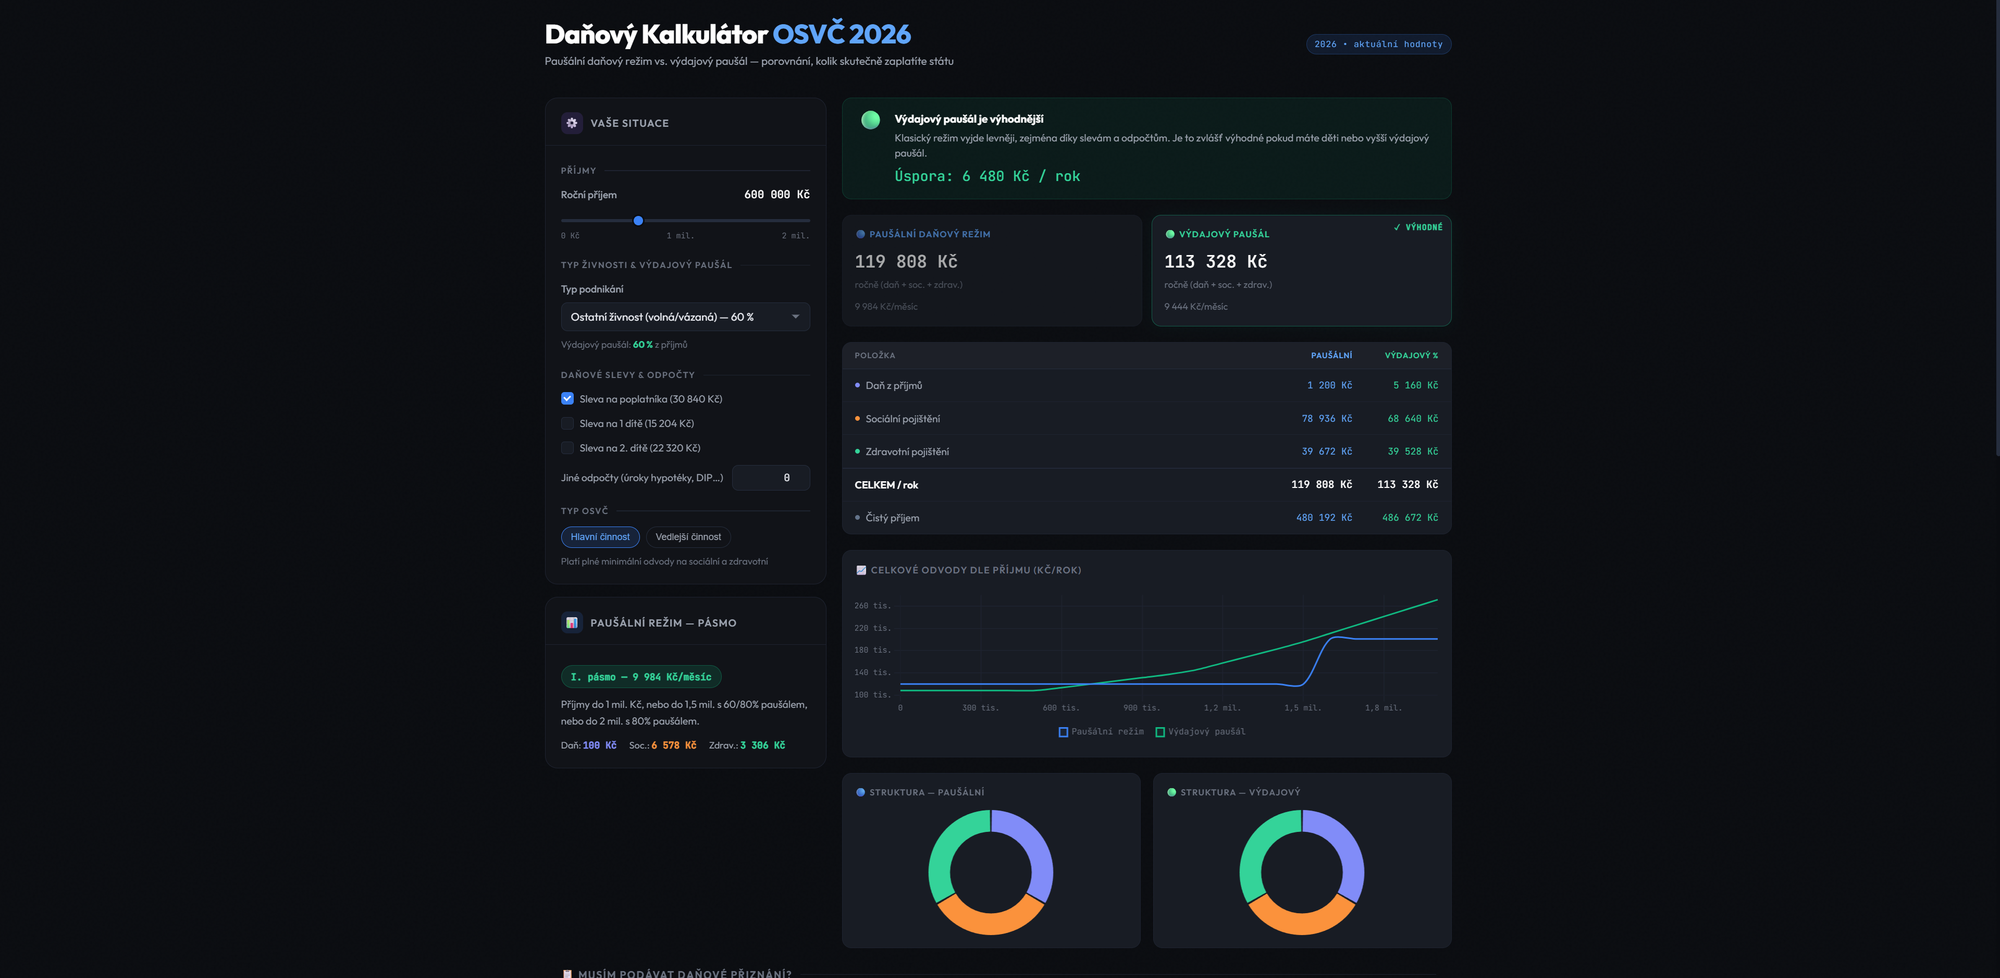Click the 2026 aktuální hodnoty badge
The height and width of the screenshot is (978, 2000).
(1378, 44)
